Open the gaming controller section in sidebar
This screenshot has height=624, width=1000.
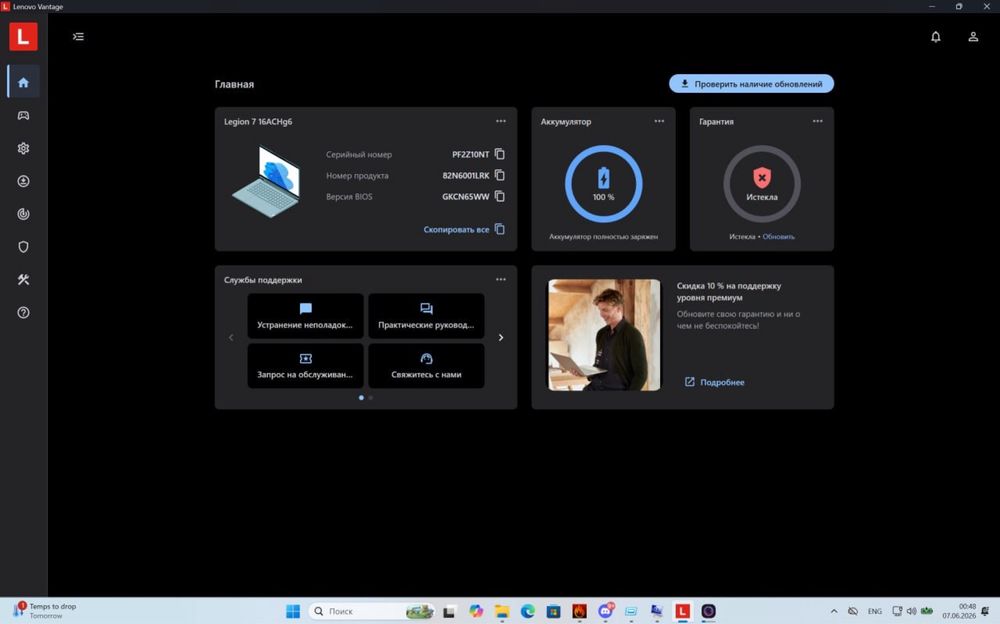tap(24, 115)
